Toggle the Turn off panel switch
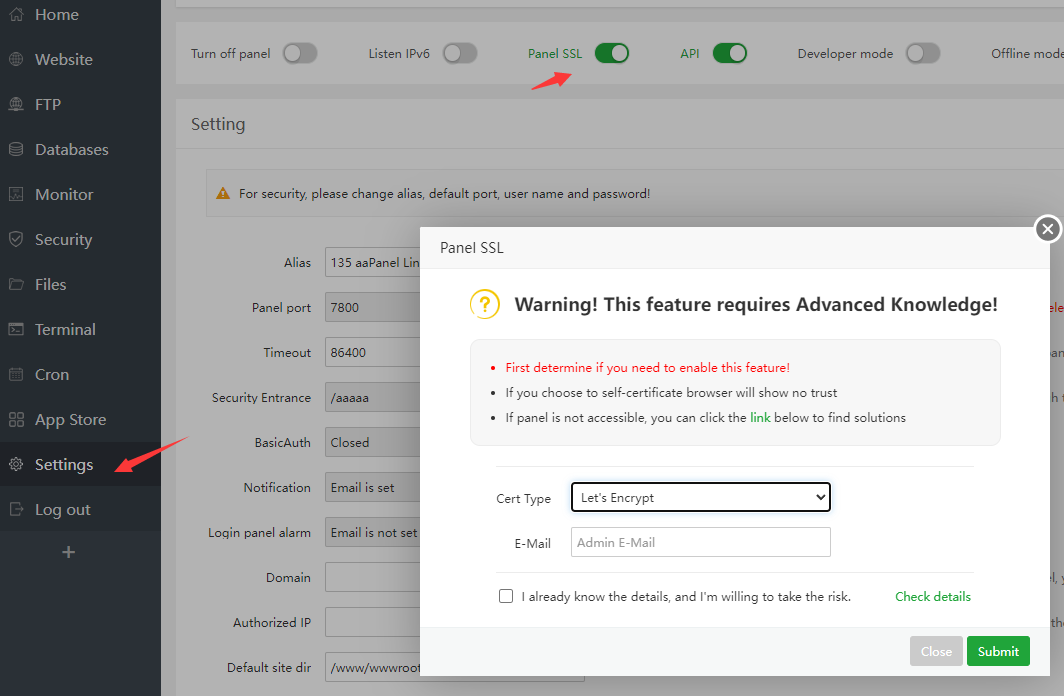This screenshot has width=1064, height=696. [300, 54]
